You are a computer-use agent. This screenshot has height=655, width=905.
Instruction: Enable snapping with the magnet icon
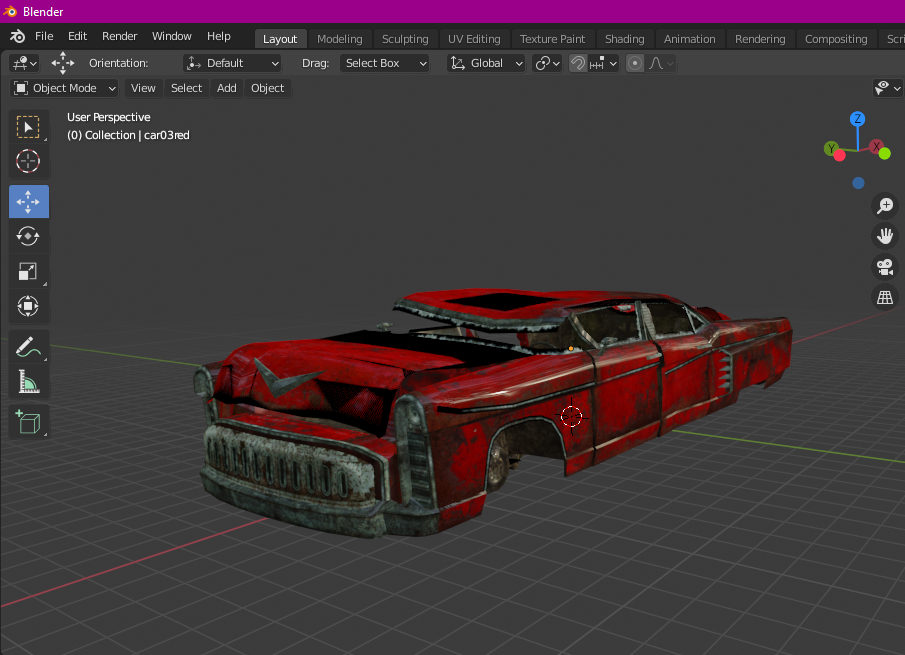[x=578, y=63]
